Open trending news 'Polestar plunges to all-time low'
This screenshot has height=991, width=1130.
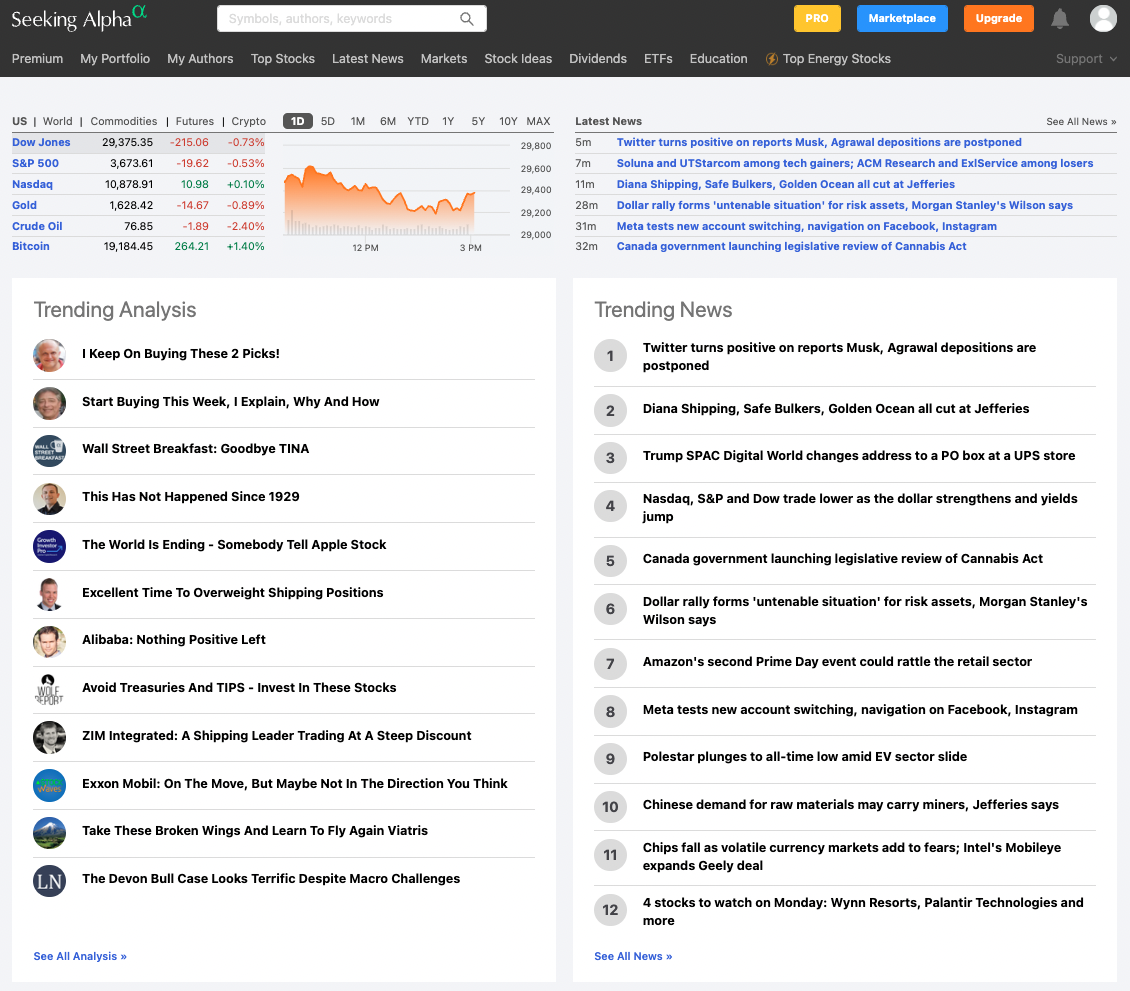pyautogui.click(x=805, y=757)
